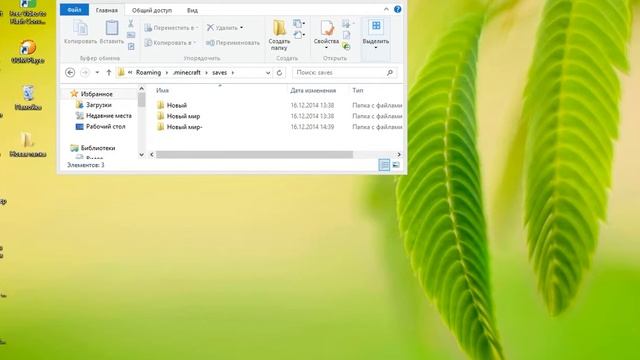Switch to the Вид tab
The height and width of the screenshot is (360, 640).
pyautogui.click(x=192, y=10)
